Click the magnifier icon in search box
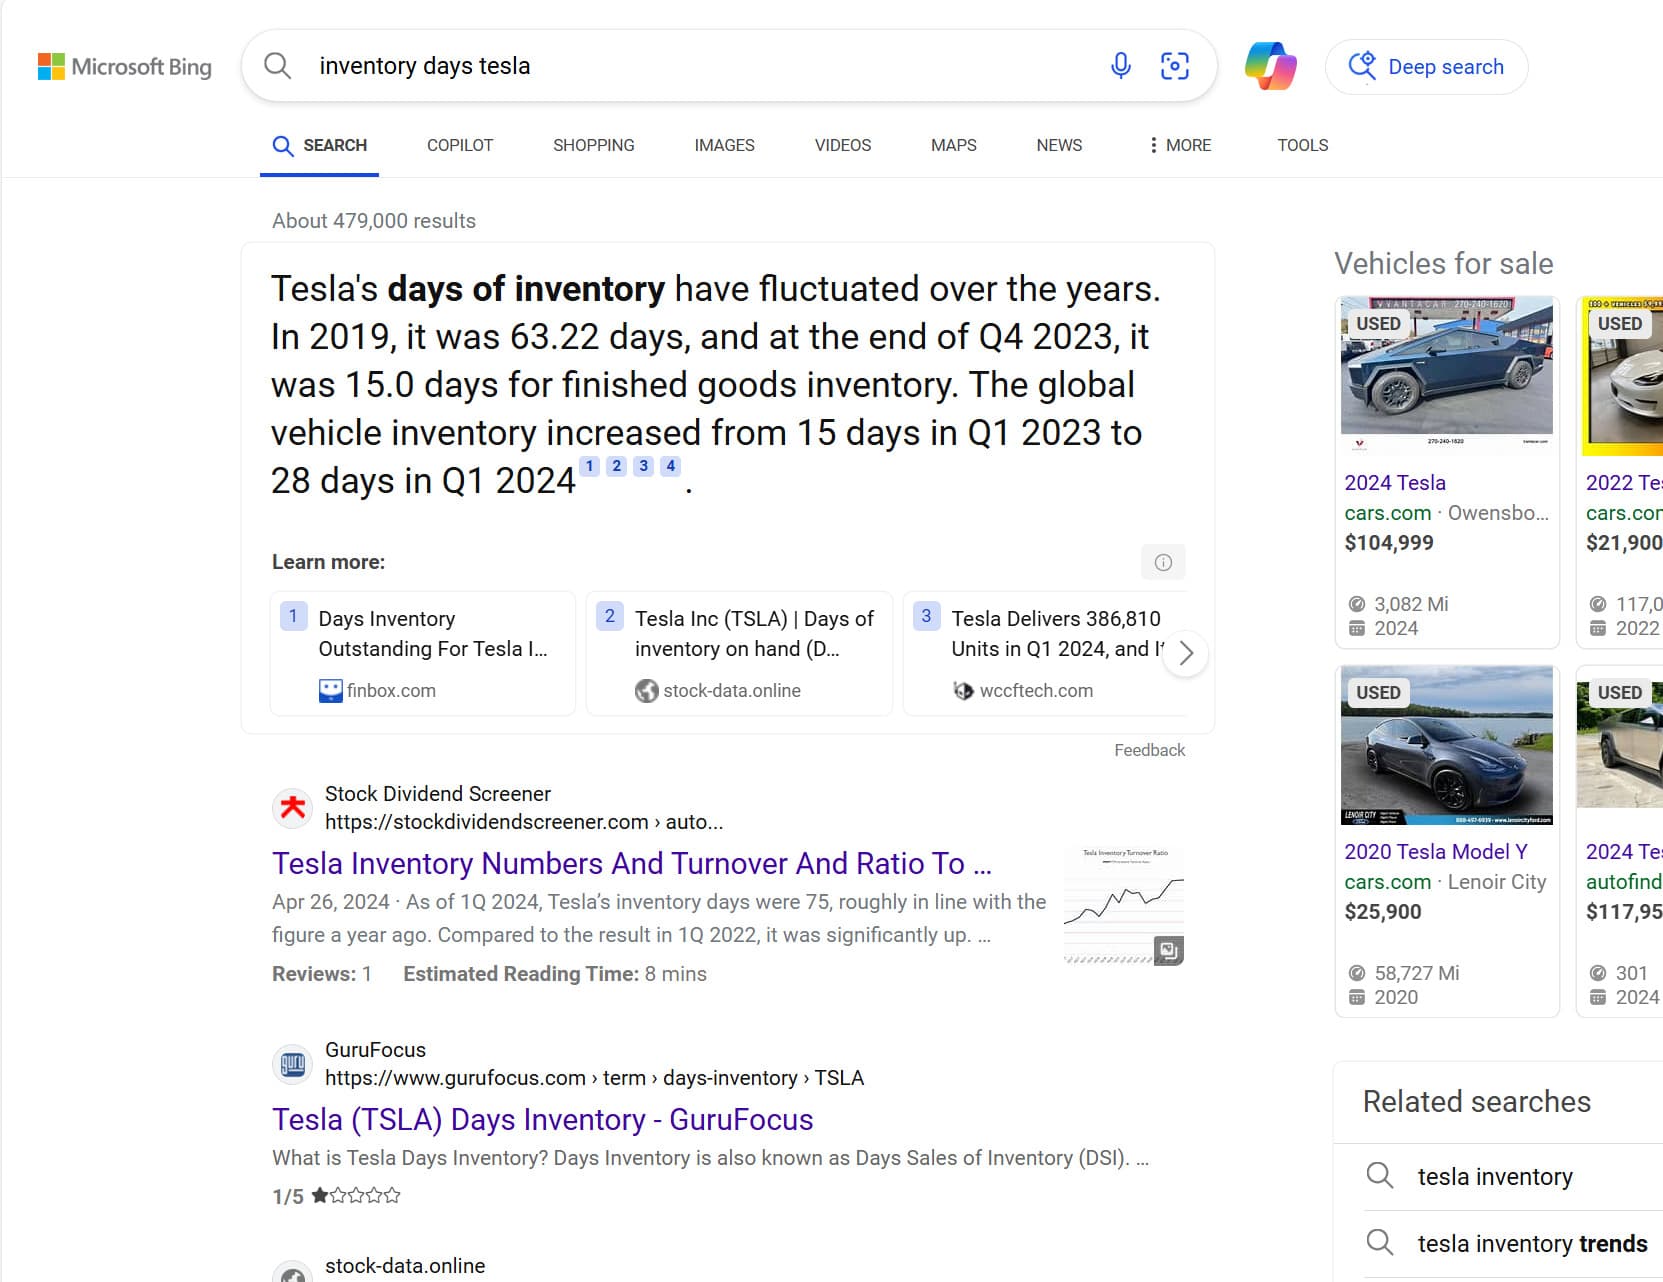Screen dimensions: 1663x1282 point(277,66)
